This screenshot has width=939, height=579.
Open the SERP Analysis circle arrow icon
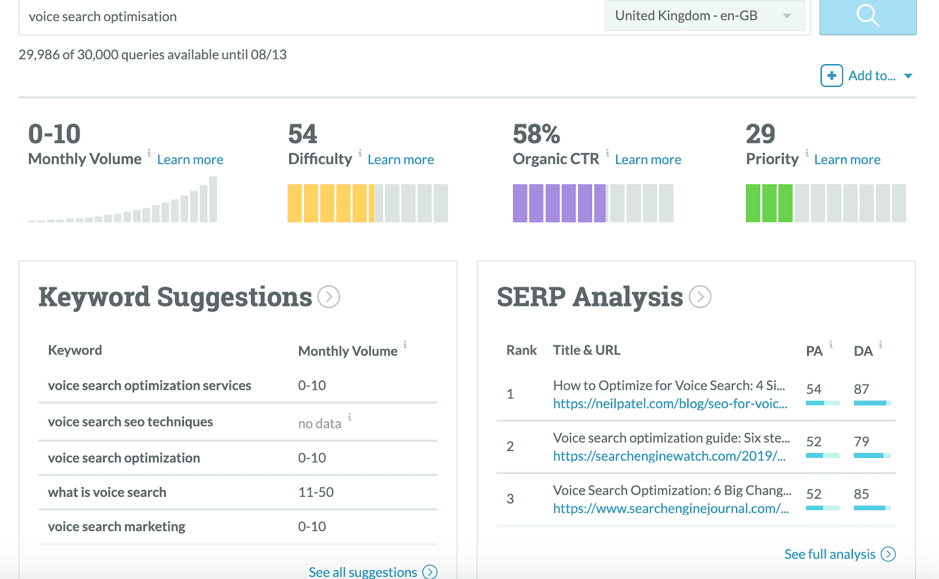[700, 296]
